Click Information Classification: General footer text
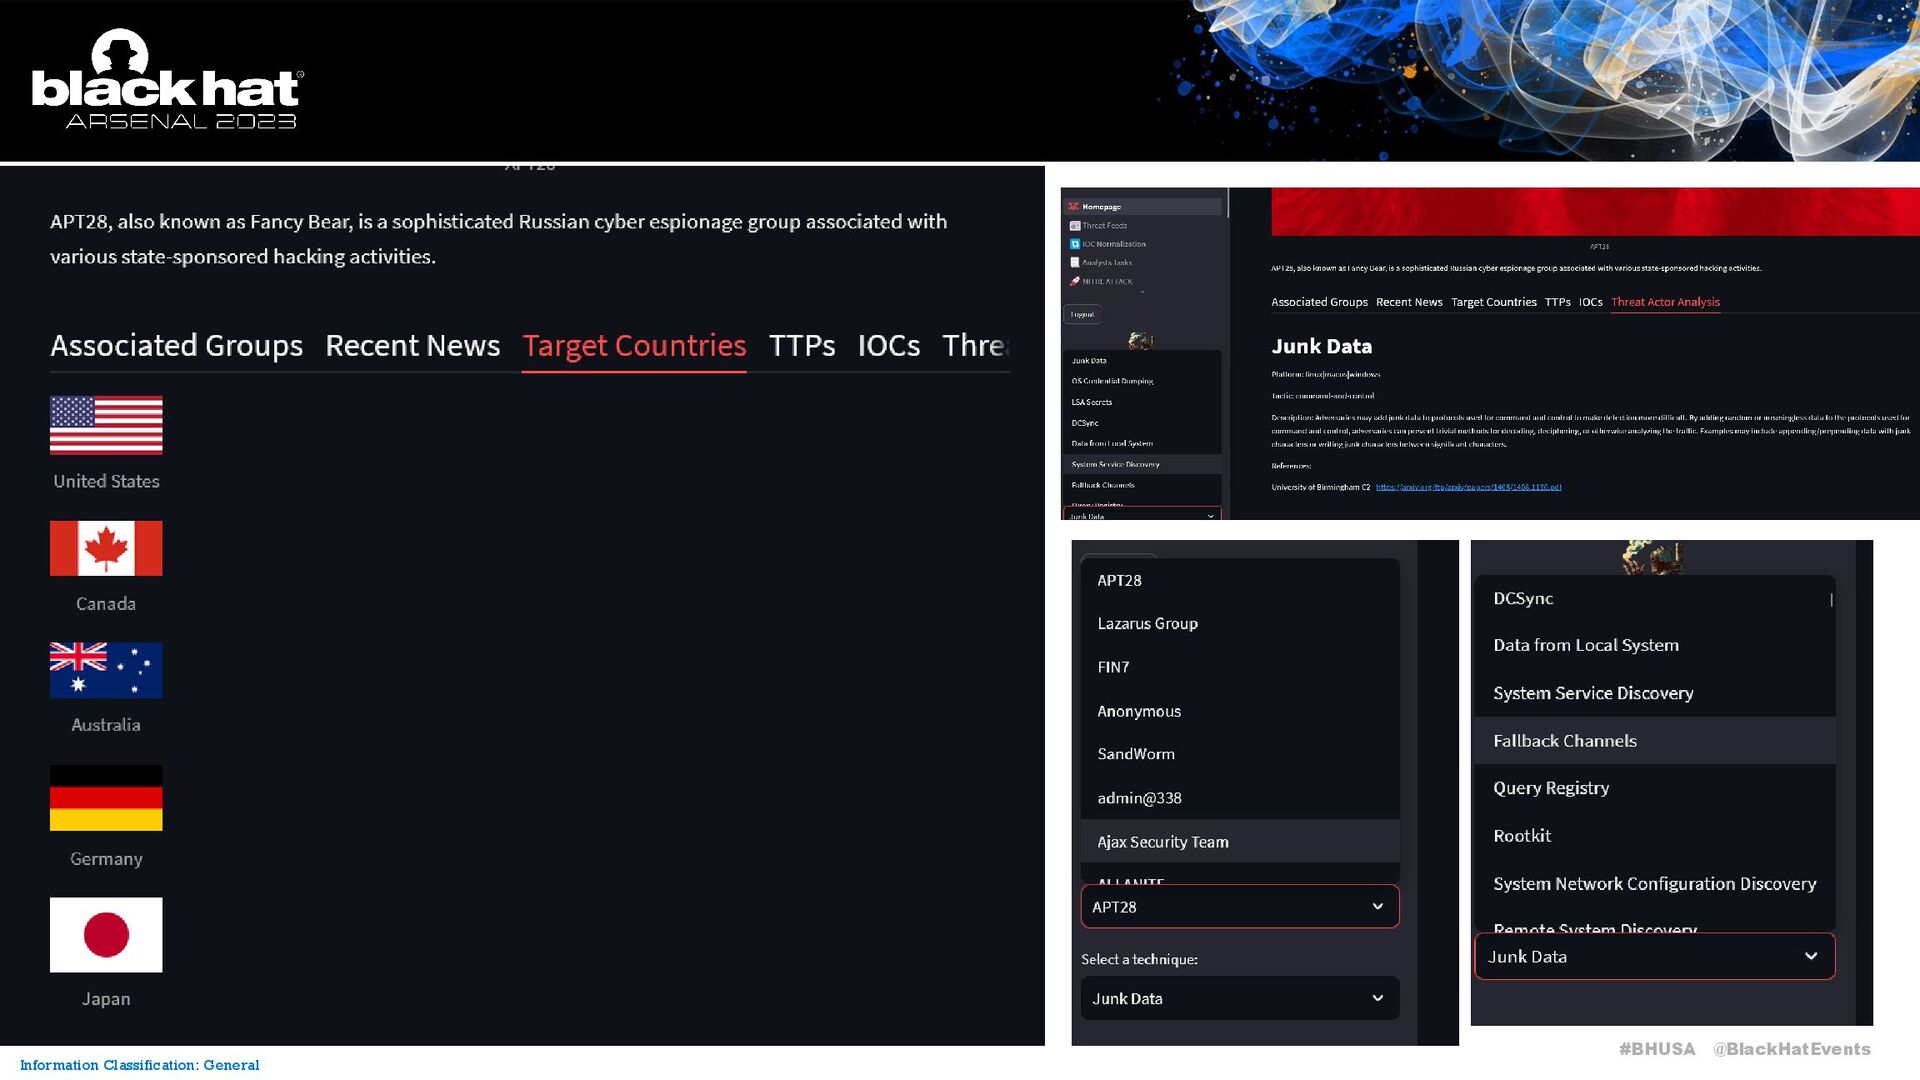The height and width of the screenshot is (1080, 1920). tap(139, 1065)
